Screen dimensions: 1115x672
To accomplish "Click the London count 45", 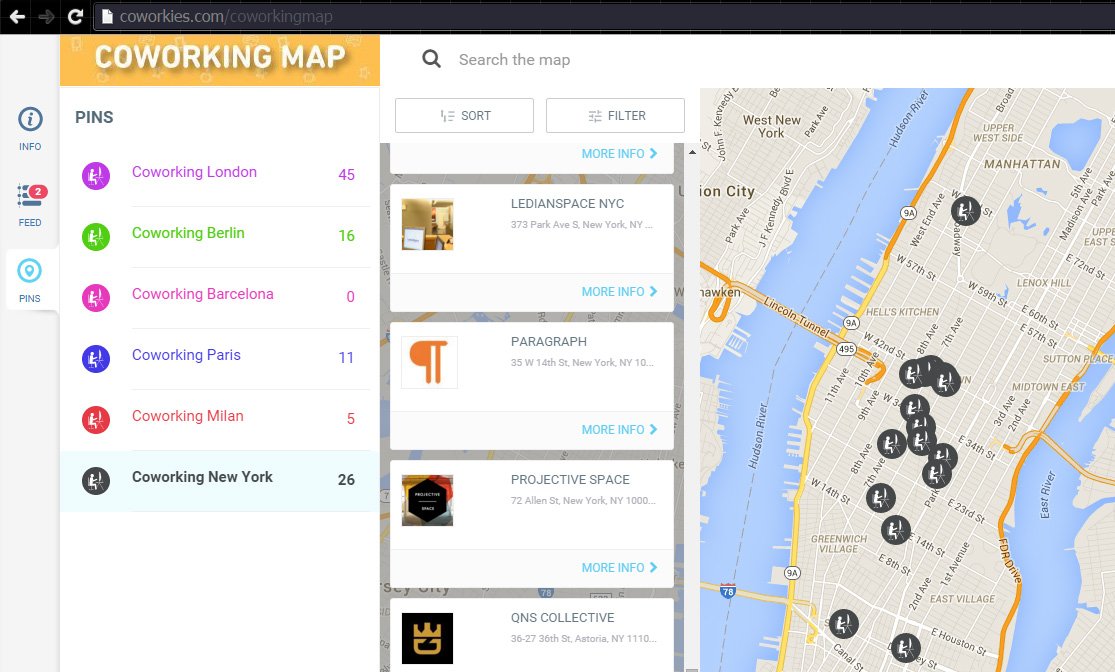I will tap(346, 175).
